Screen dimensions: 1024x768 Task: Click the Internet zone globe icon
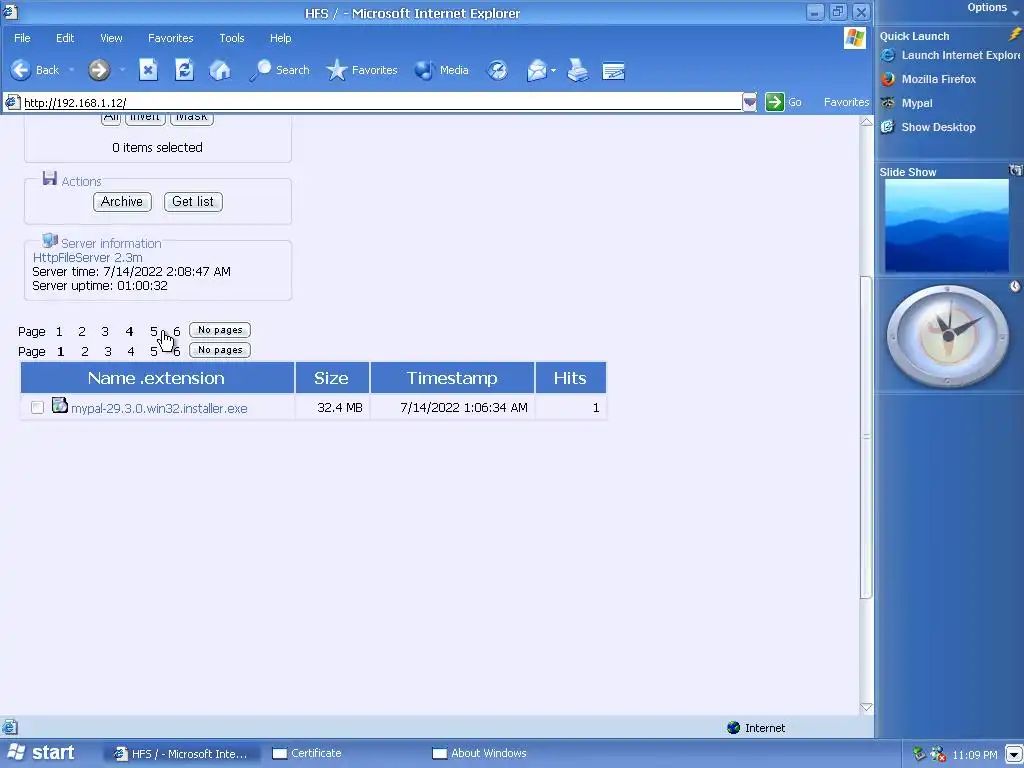click(733, 728)
